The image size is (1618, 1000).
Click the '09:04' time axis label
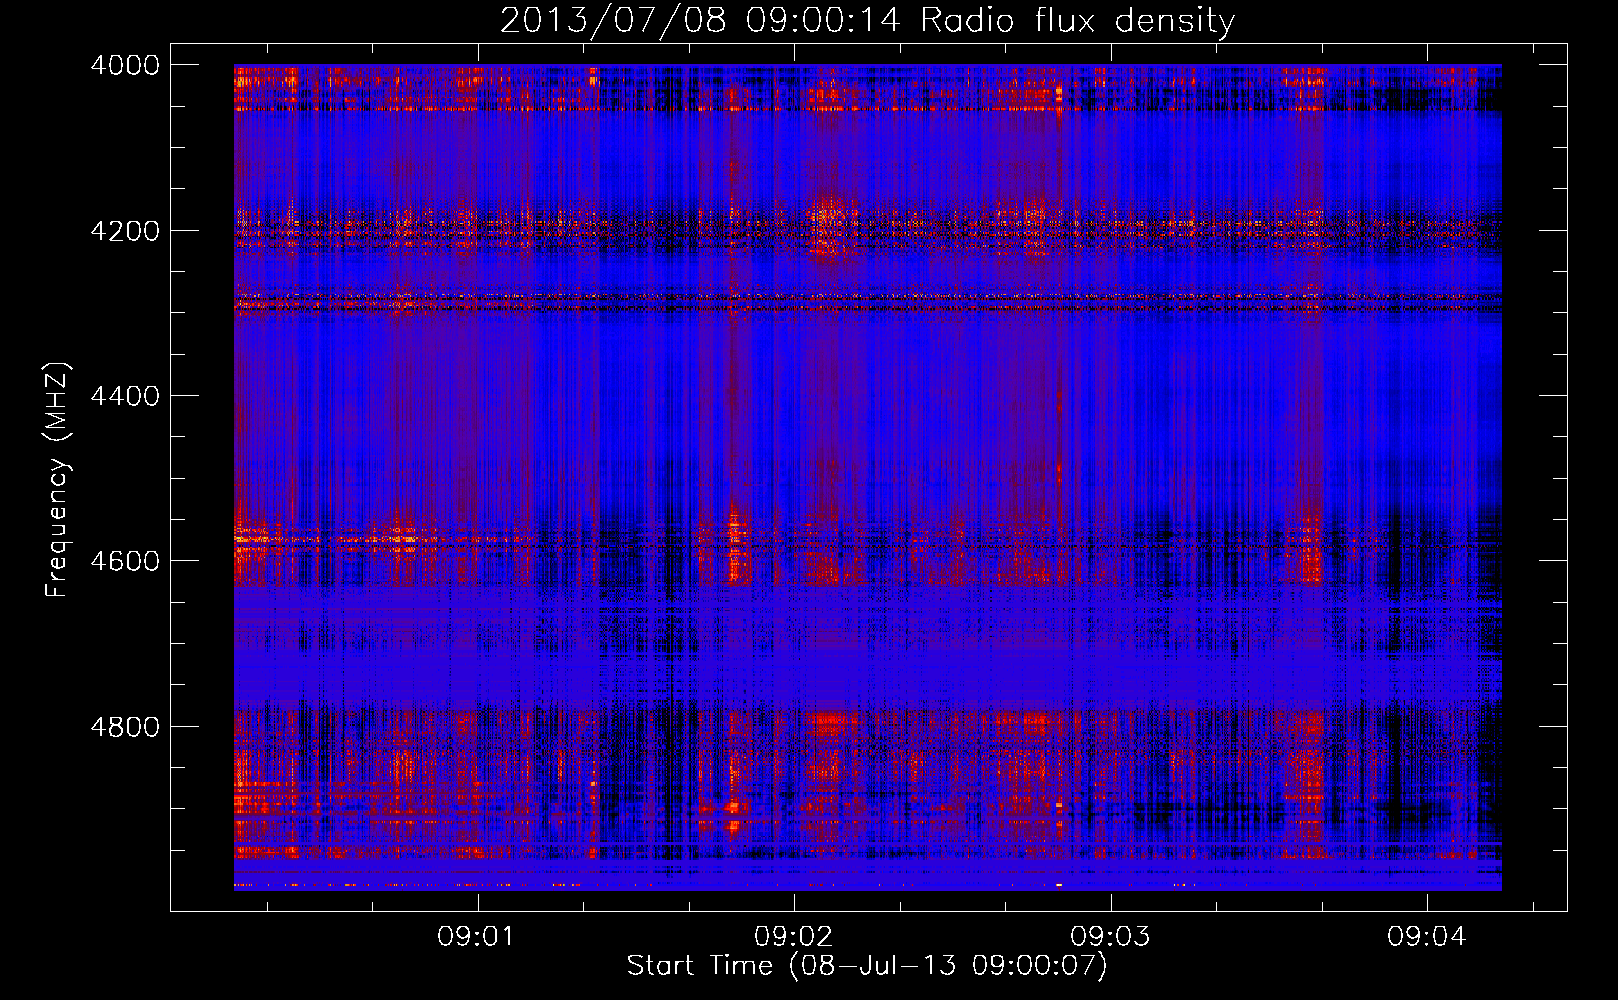(x=1426, y=936)
